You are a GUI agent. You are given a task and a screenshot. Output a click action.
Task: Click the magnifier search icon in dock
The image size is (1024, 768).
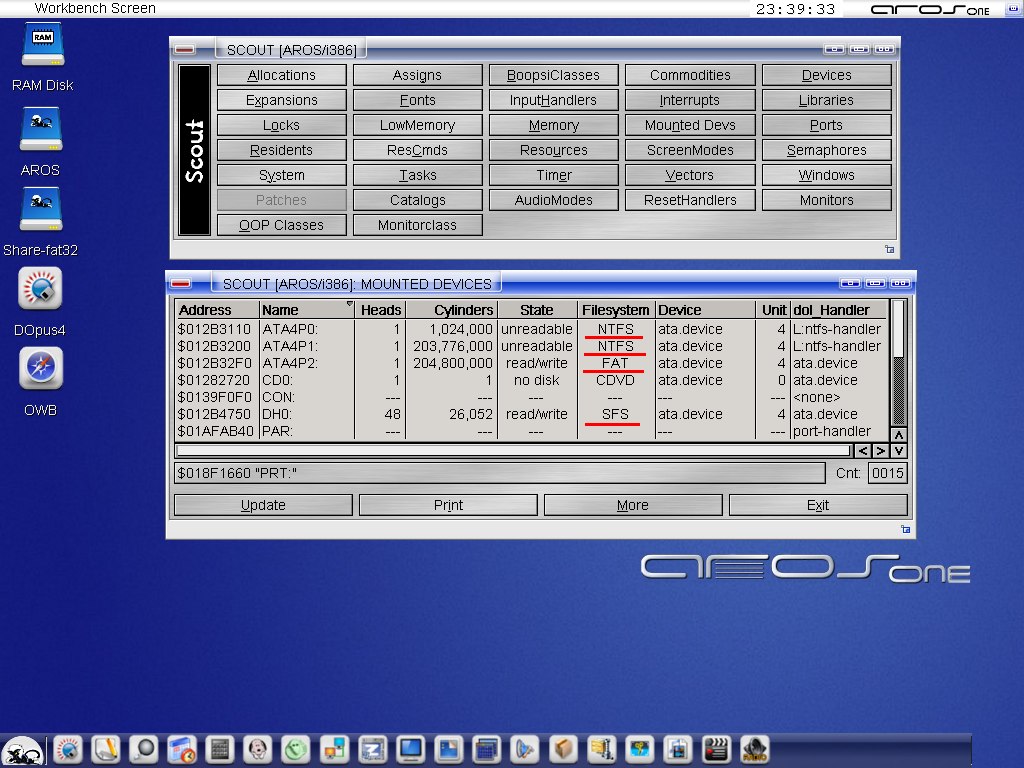point(144,748)
